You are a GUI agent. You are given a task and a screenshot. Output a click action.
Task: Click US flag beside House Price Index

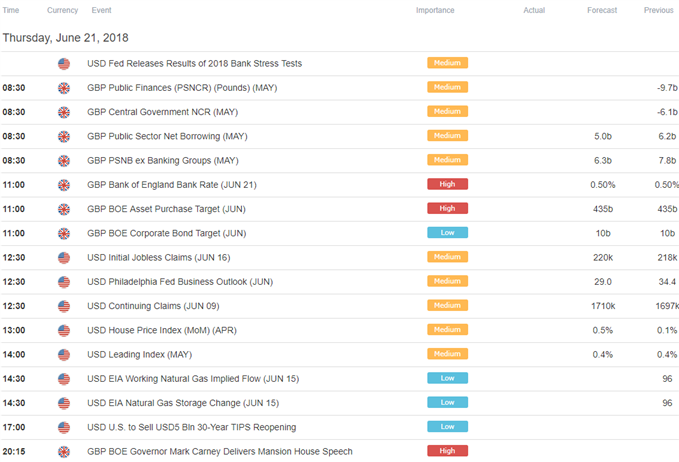coord(64,330)
